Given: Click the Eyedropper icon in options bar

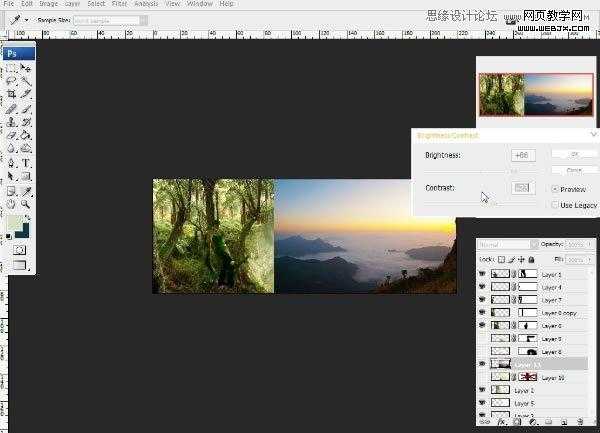Looking at the screenshot, I should pyautogui.click(x=18, y=19).
